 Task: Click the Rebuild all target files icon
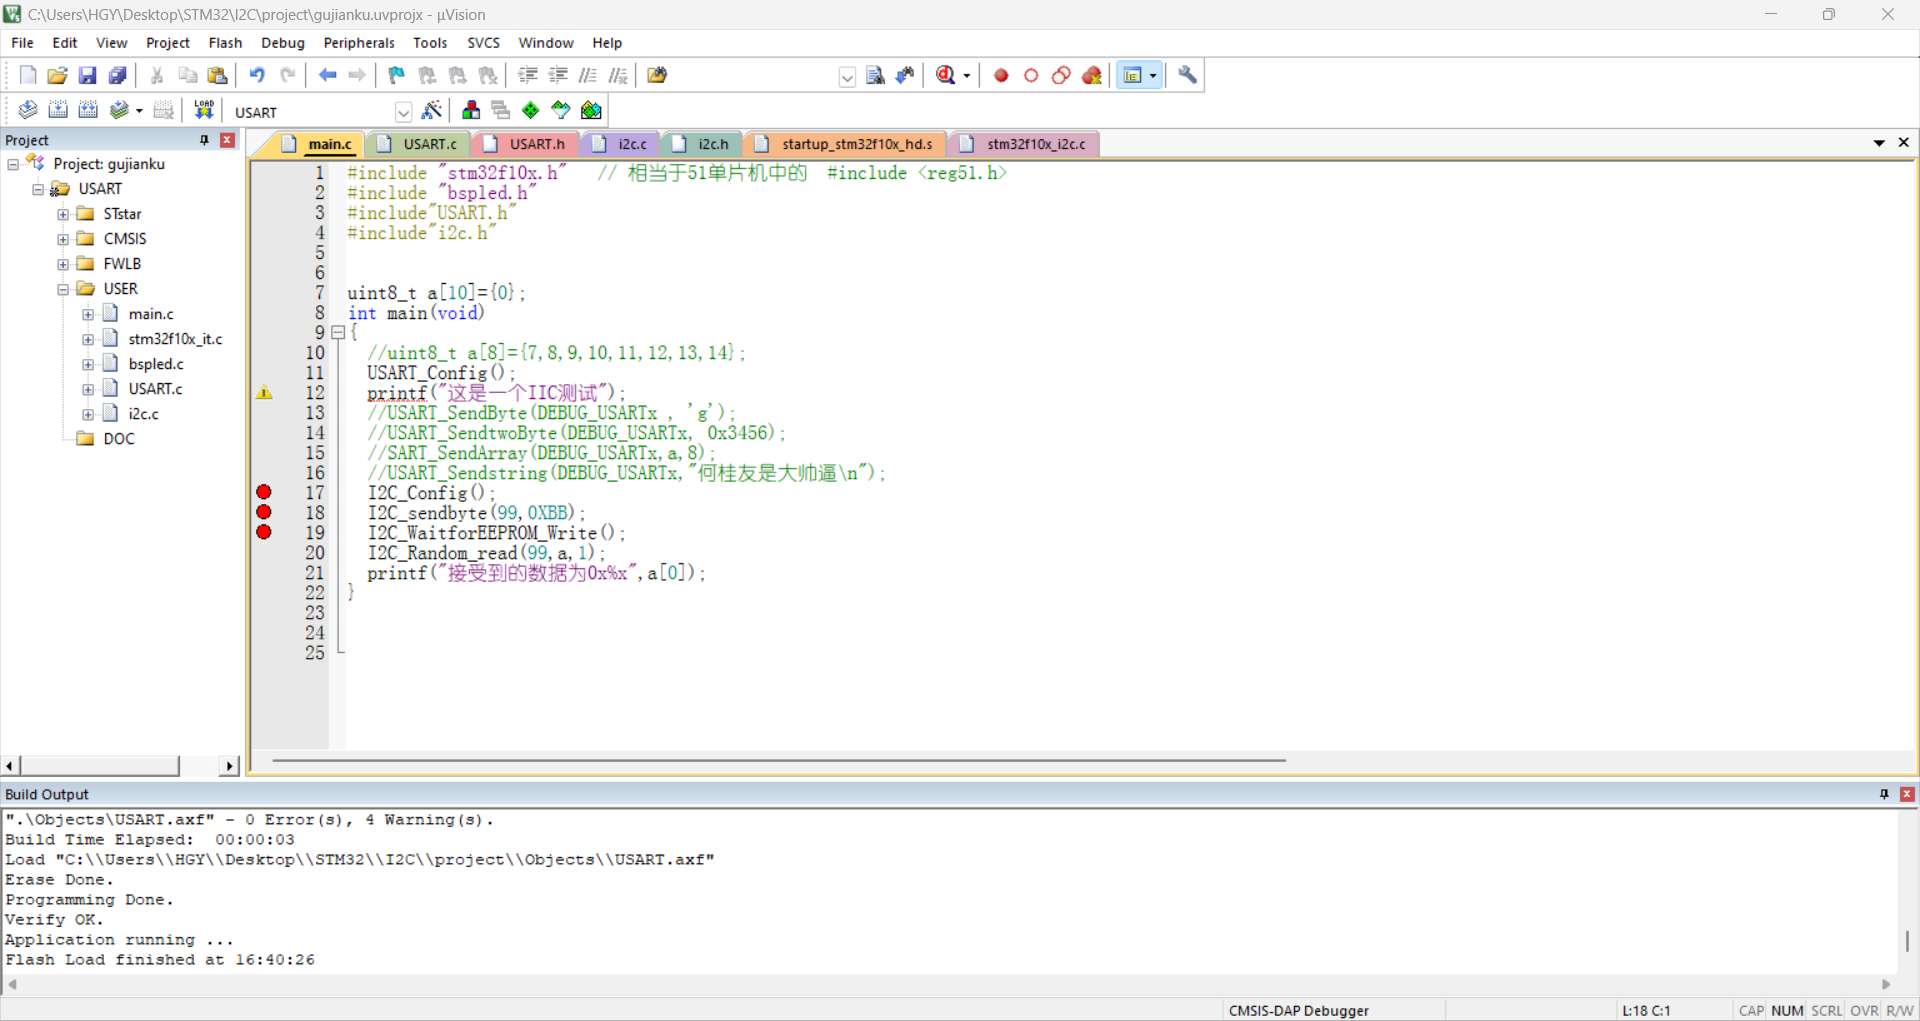(88, 110)
